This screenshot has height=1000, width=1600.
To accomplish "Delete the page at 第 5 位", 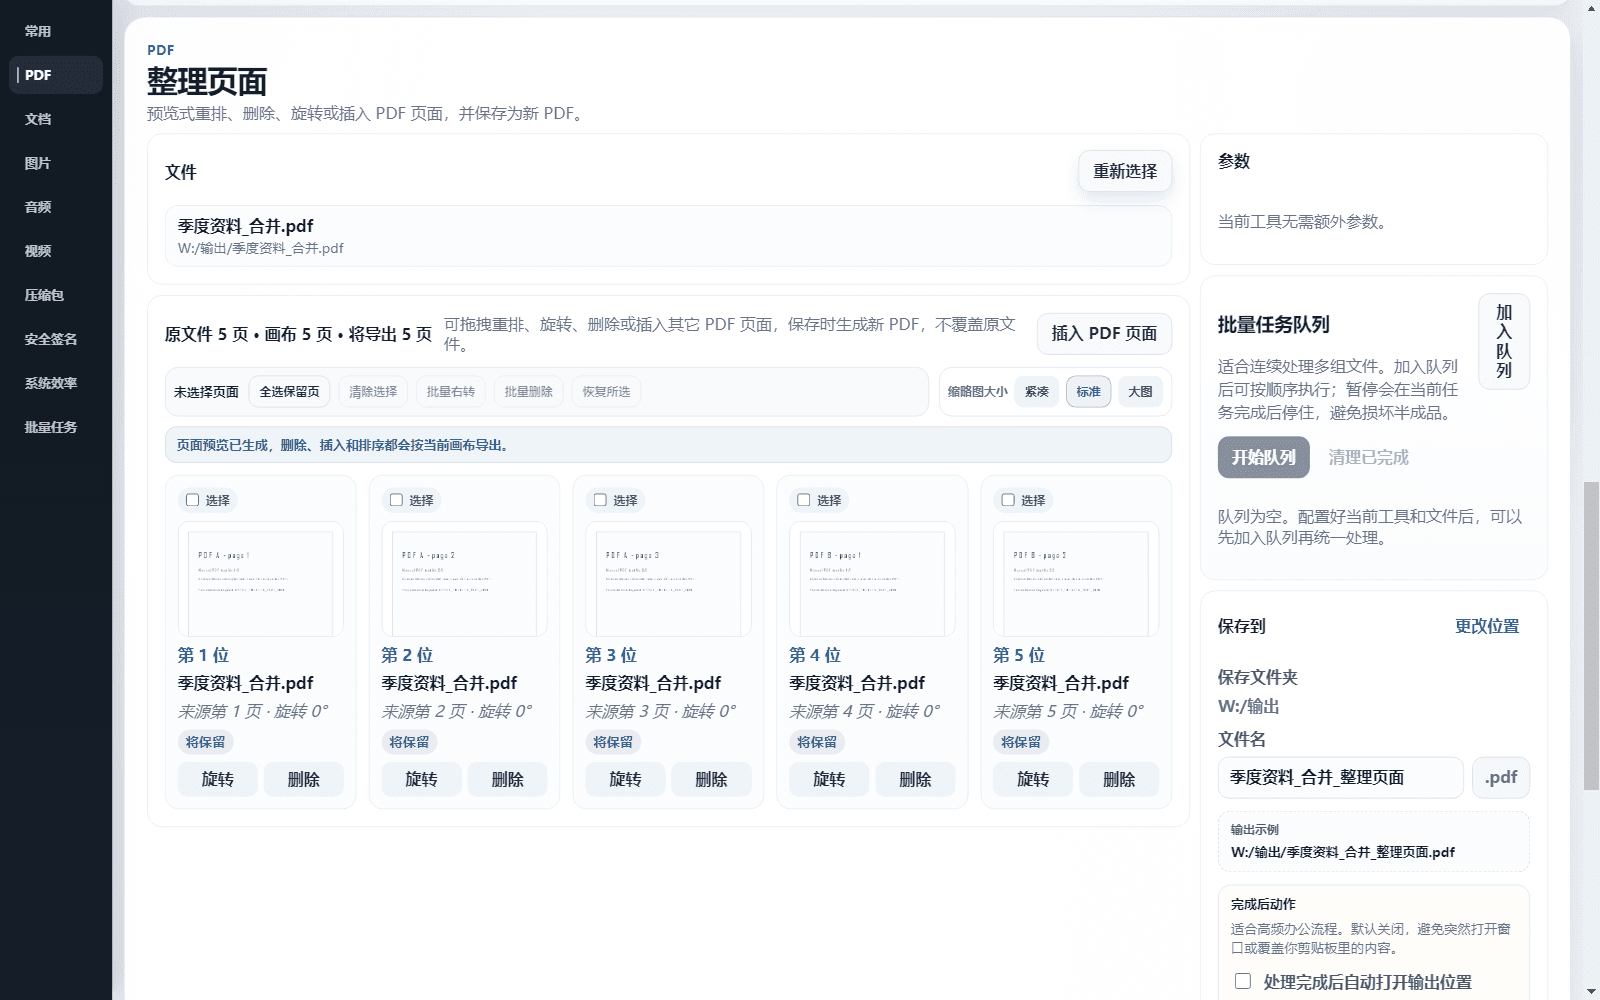I will 1119,779.
